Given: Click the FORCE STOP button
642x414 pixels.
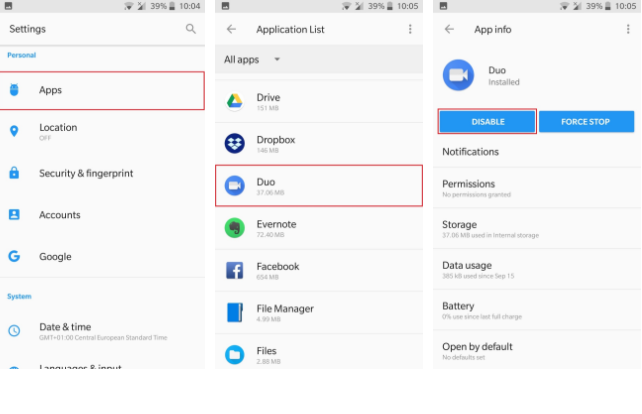Looking at the screenshot, I should click(x=586, y=122).
